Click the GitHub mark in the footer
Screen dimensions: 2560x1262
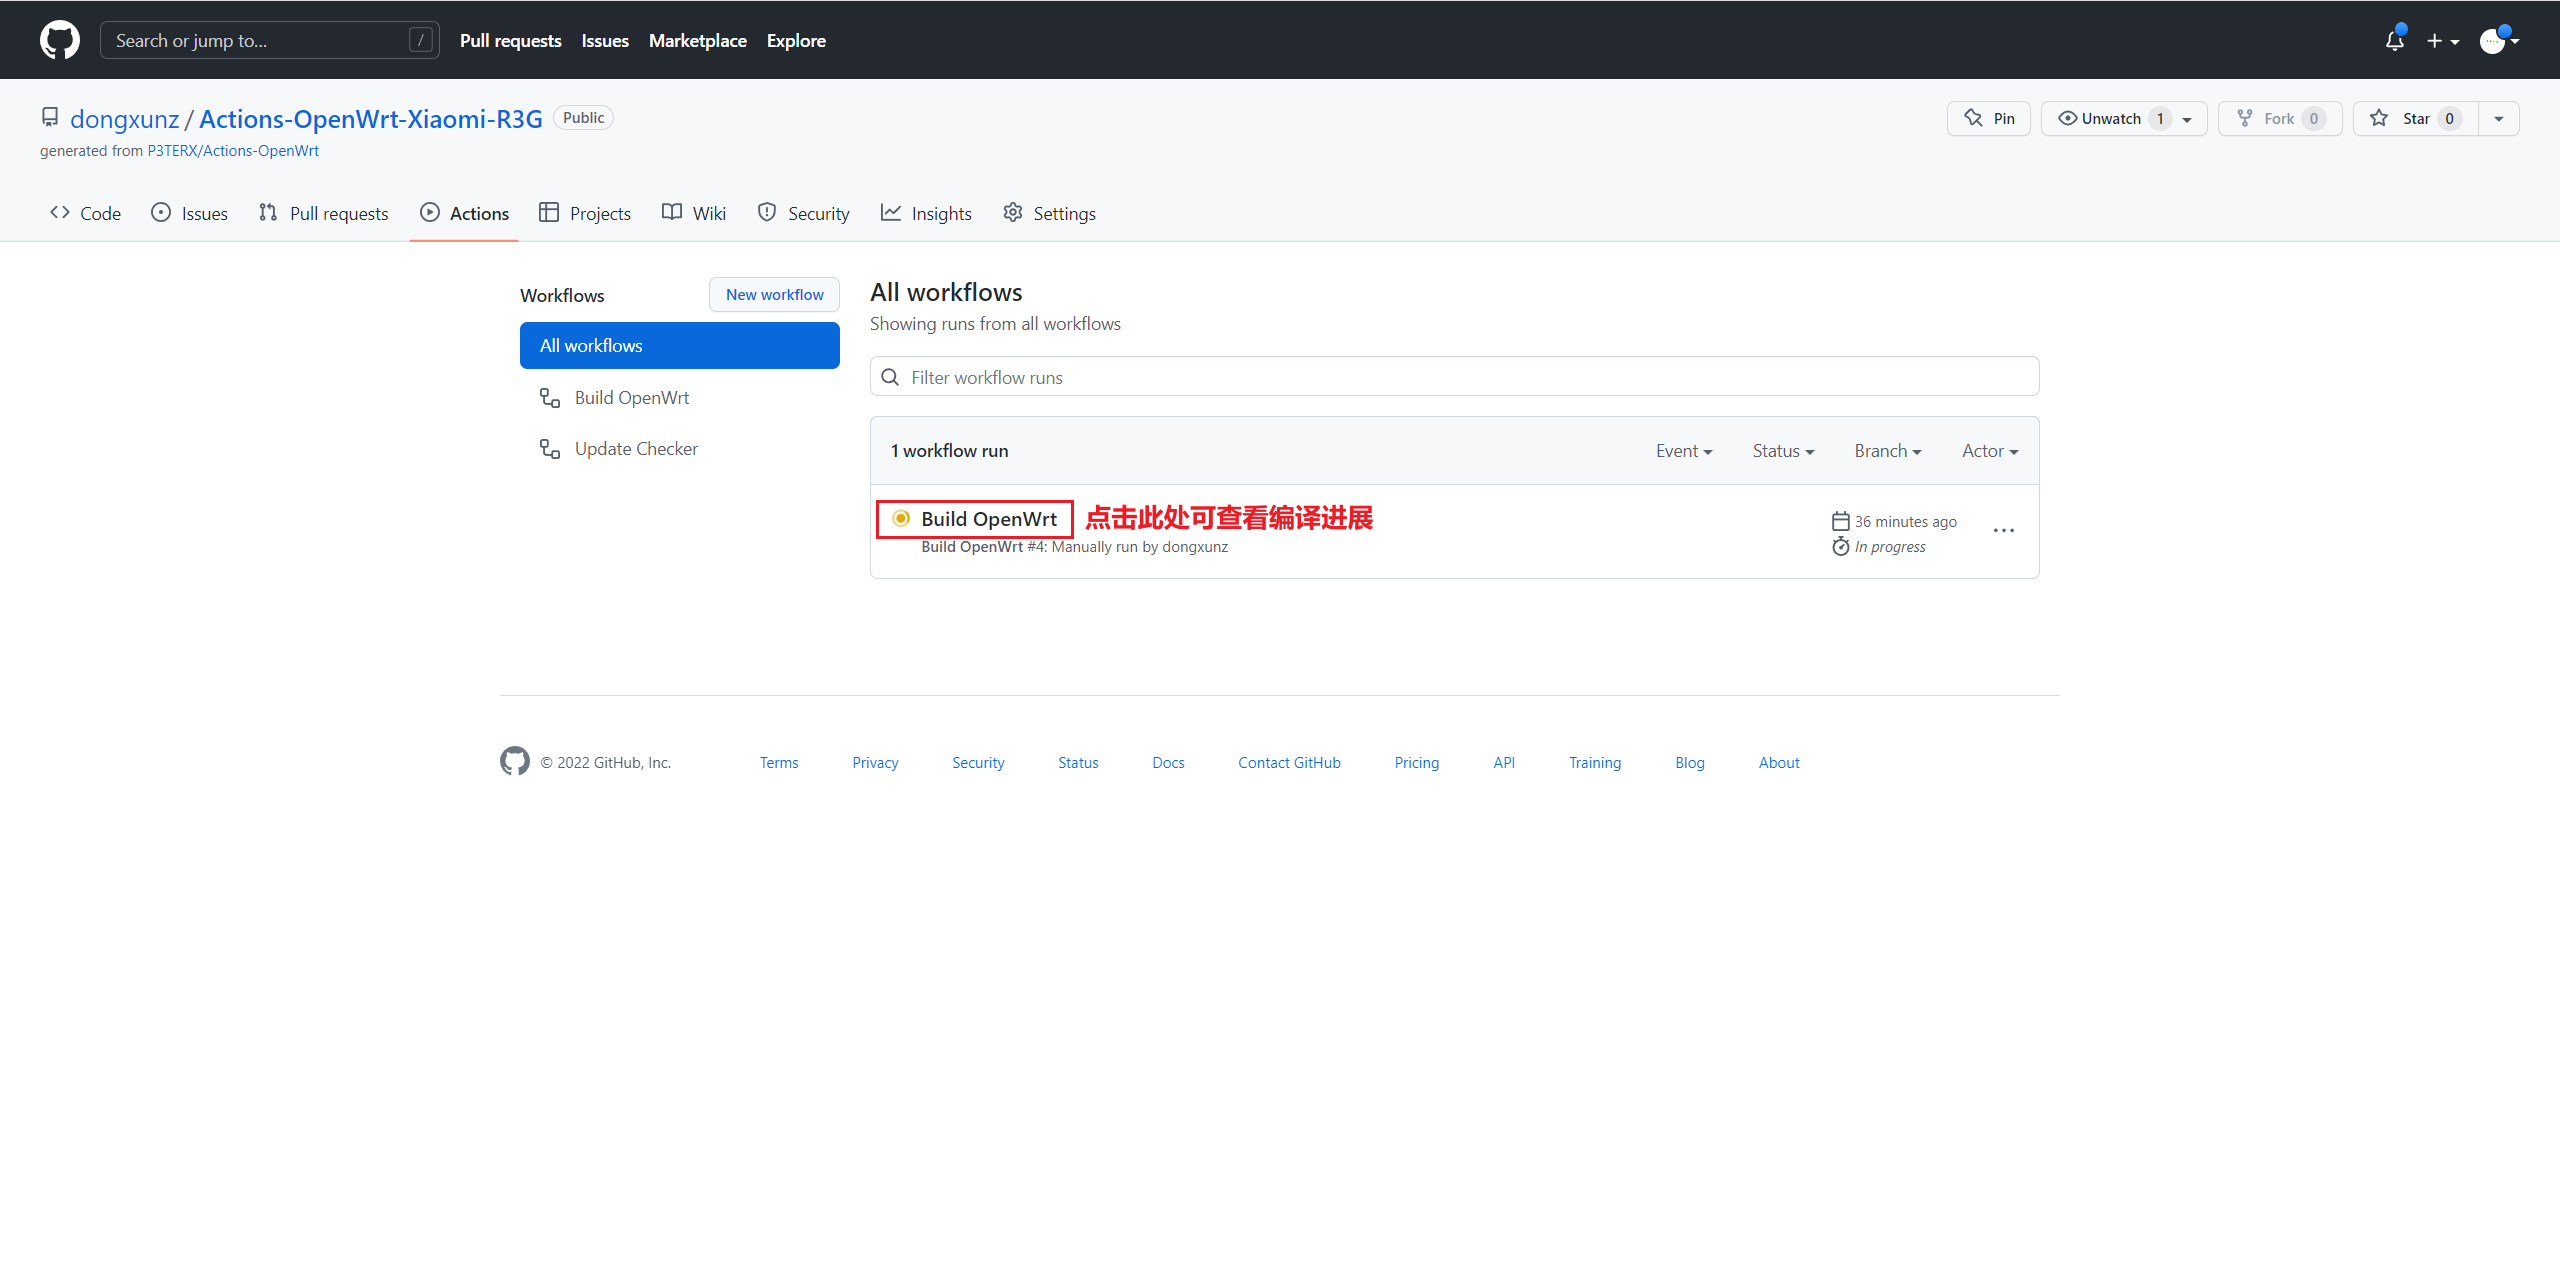pos(515,761)
